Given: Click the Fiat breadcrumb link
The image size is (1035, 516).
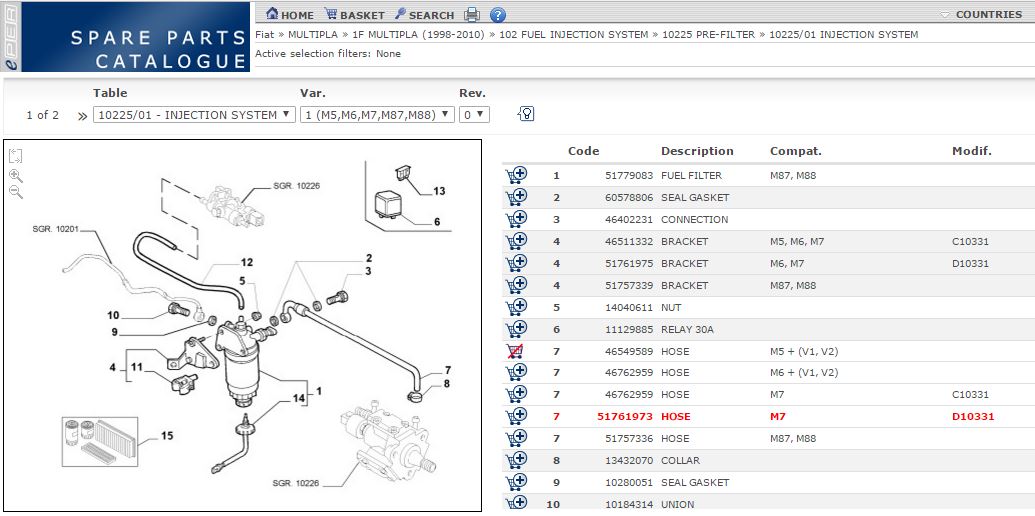Looking at the screenshot, I should [264, 34].
